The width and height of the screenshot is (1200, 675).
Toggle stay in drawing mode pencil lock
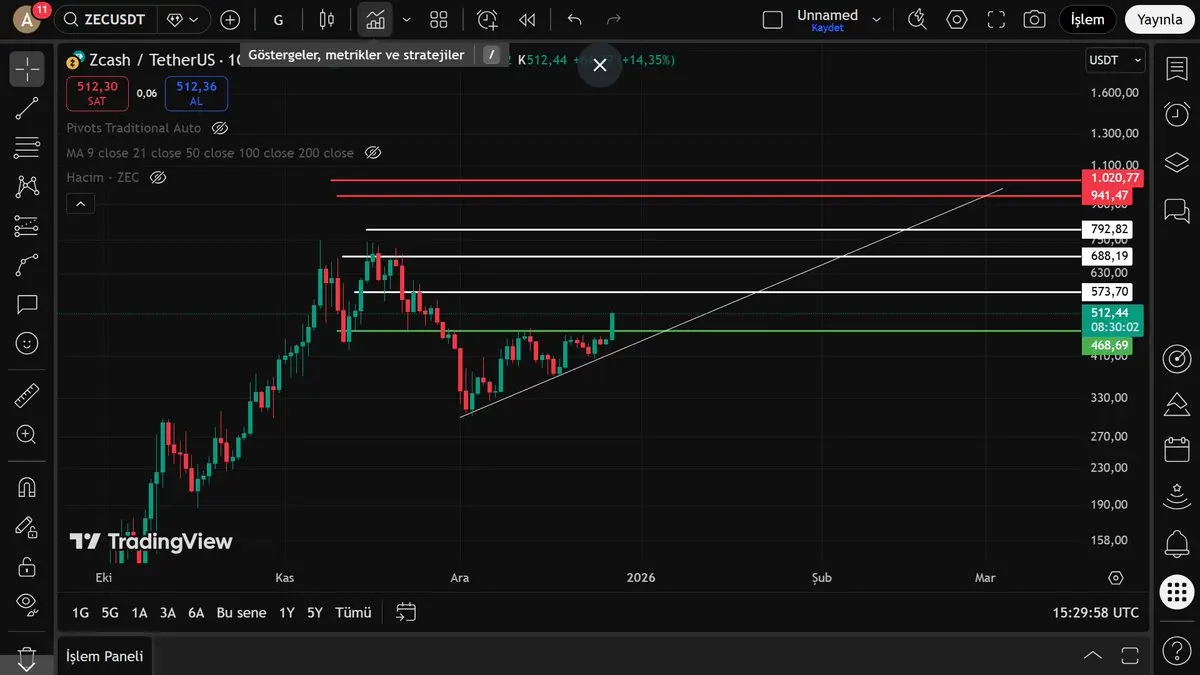coord(27,527)
